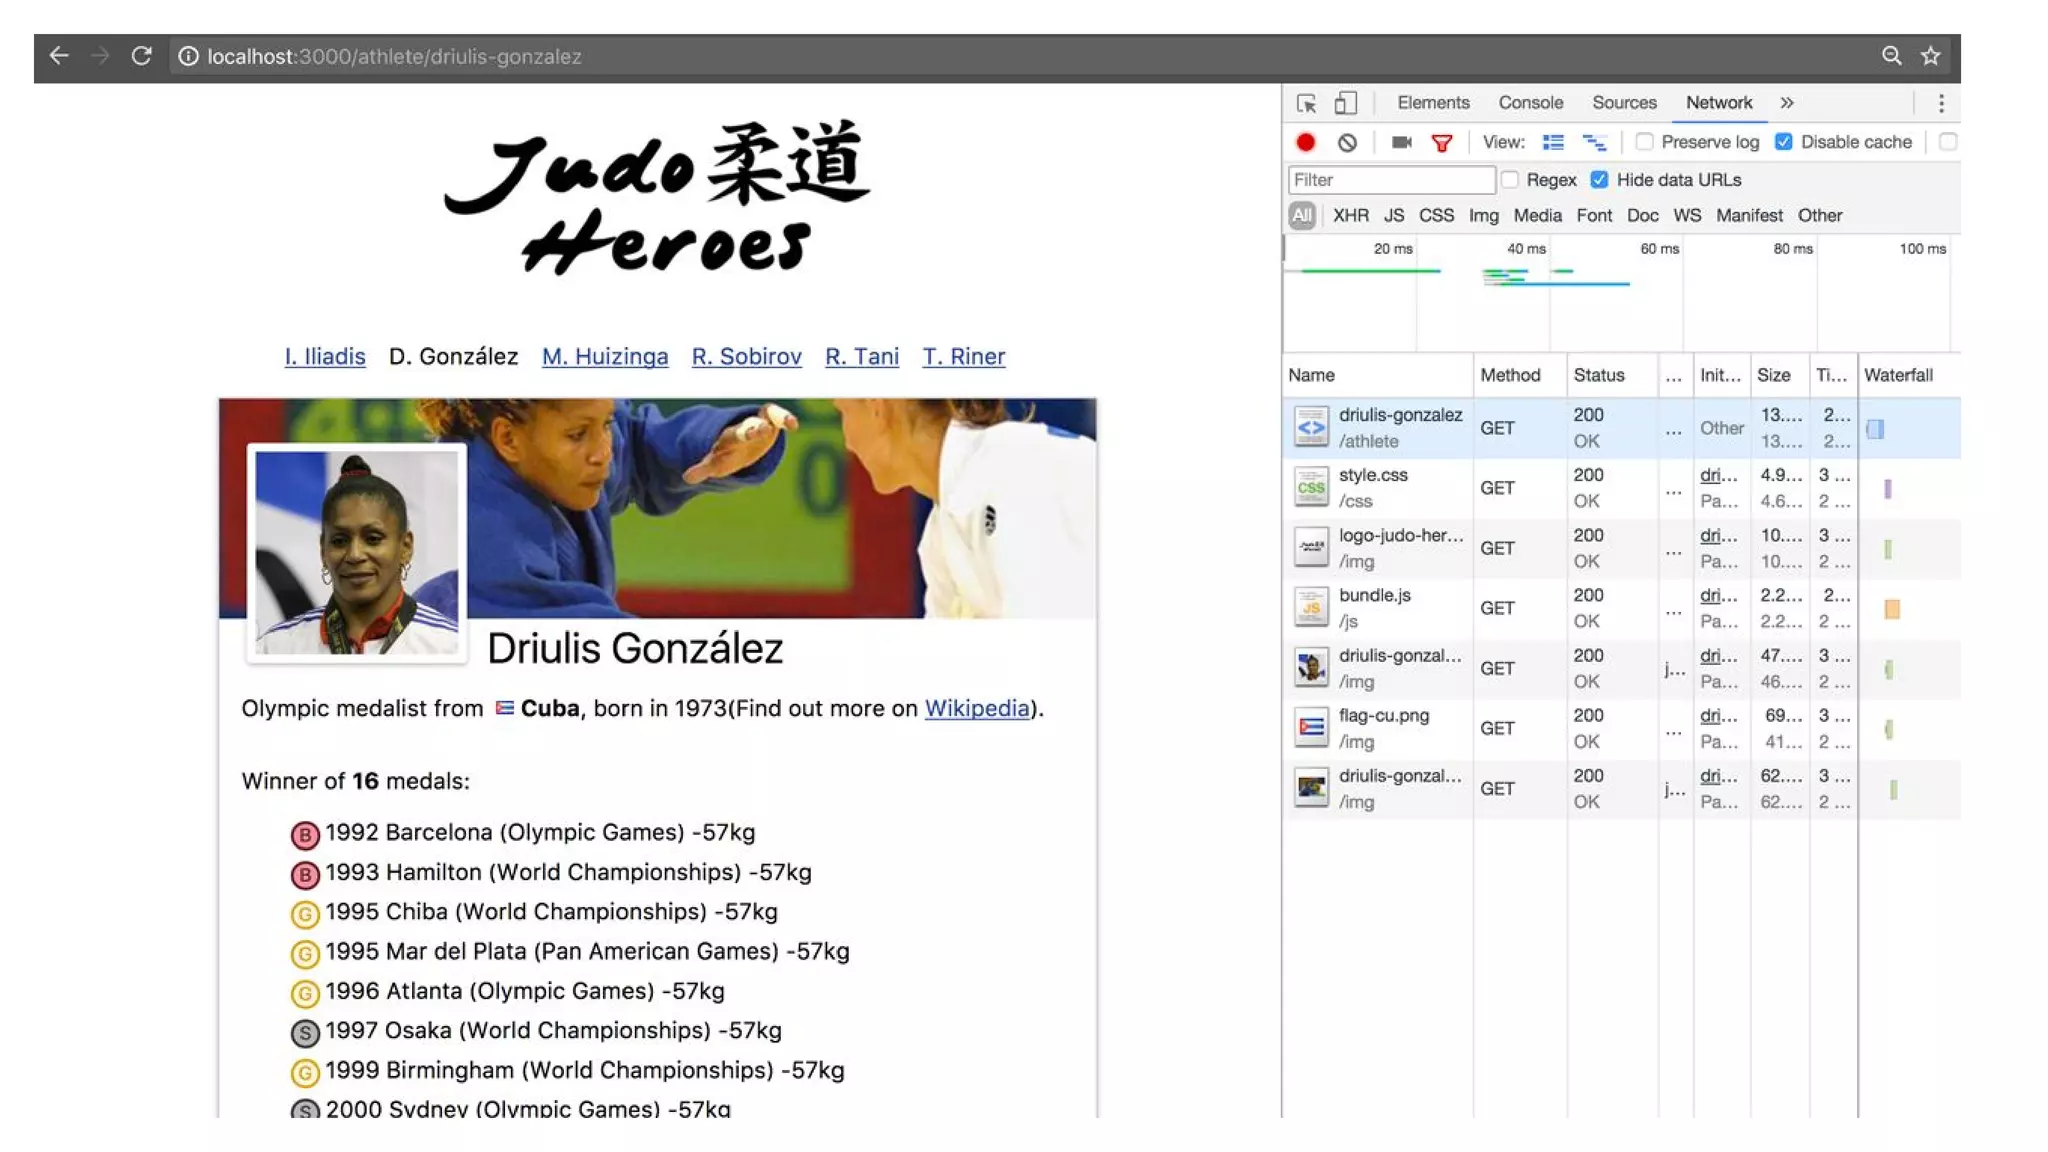Screen dimensions: 2048x1152
Task: Switch to the Console tab
Action: [x=1530, y=103]
